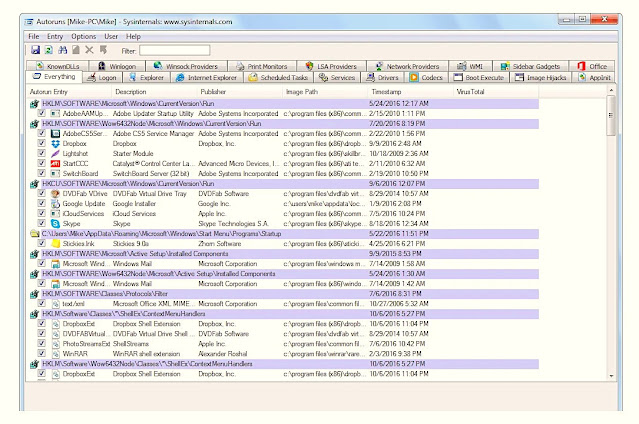This screenshot has width=639, height=424.
Task: Click the Find binoculars toolbar icon
Action: (x=62, y=50)
